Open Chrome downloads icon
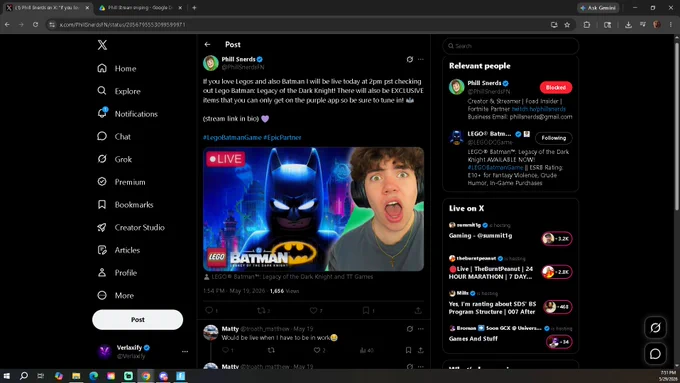This screenshot has width=680, height=383. click(x=628, y=25)
